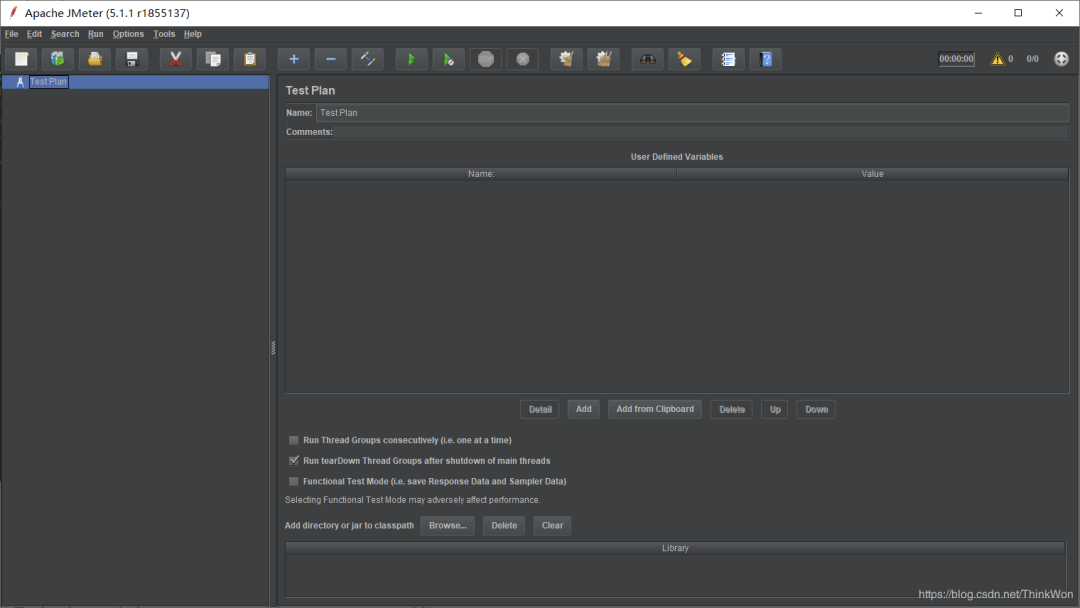Enable Run Thread Groups consecutively checkbox
Image resolution: width=1080 pixels, height=608 pixels.
293,440
